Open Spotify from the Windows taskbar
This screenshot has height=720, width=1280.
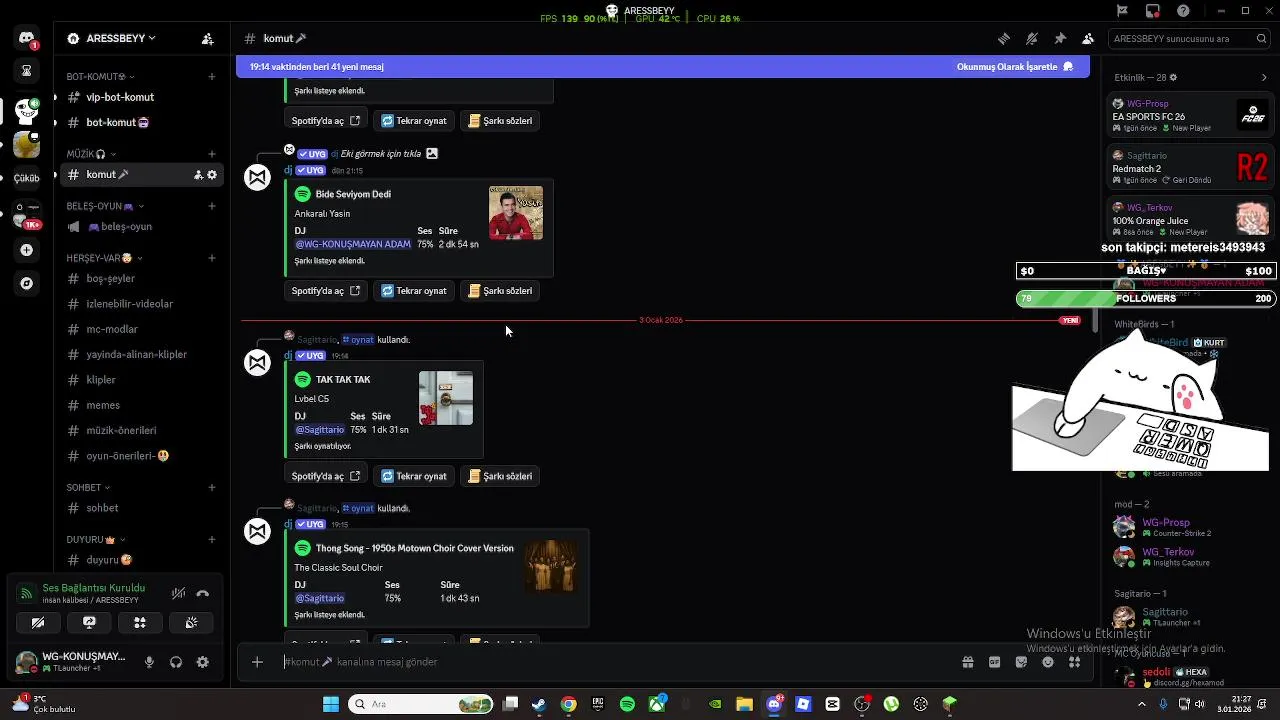pyautogui.click(x=627, y=704)
